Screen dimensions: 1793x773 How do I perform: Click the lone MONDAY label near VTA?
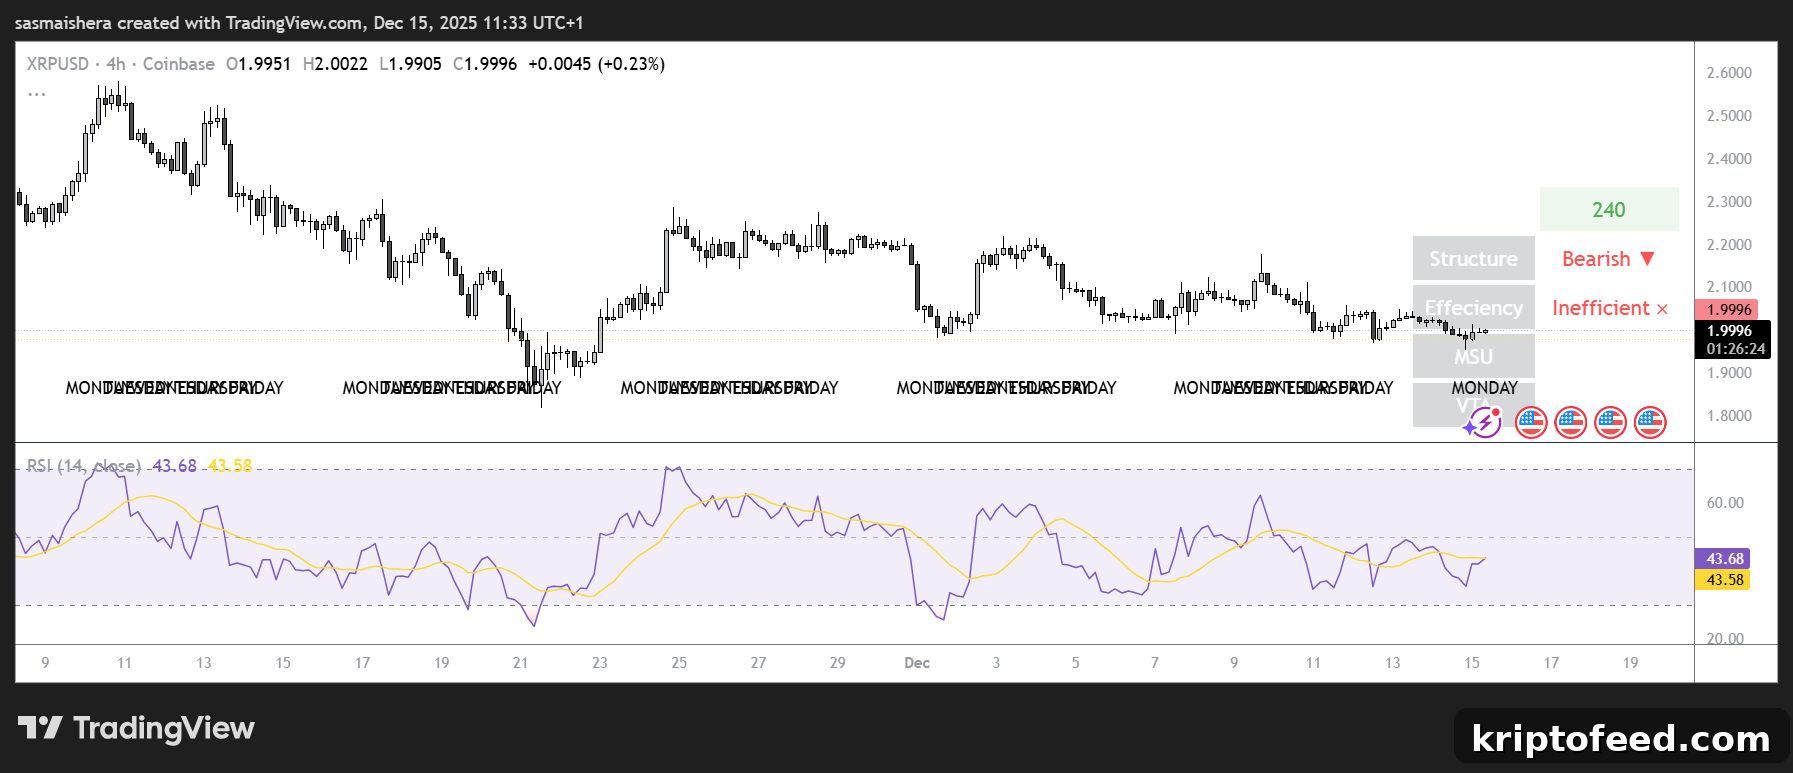[1485, 388]
